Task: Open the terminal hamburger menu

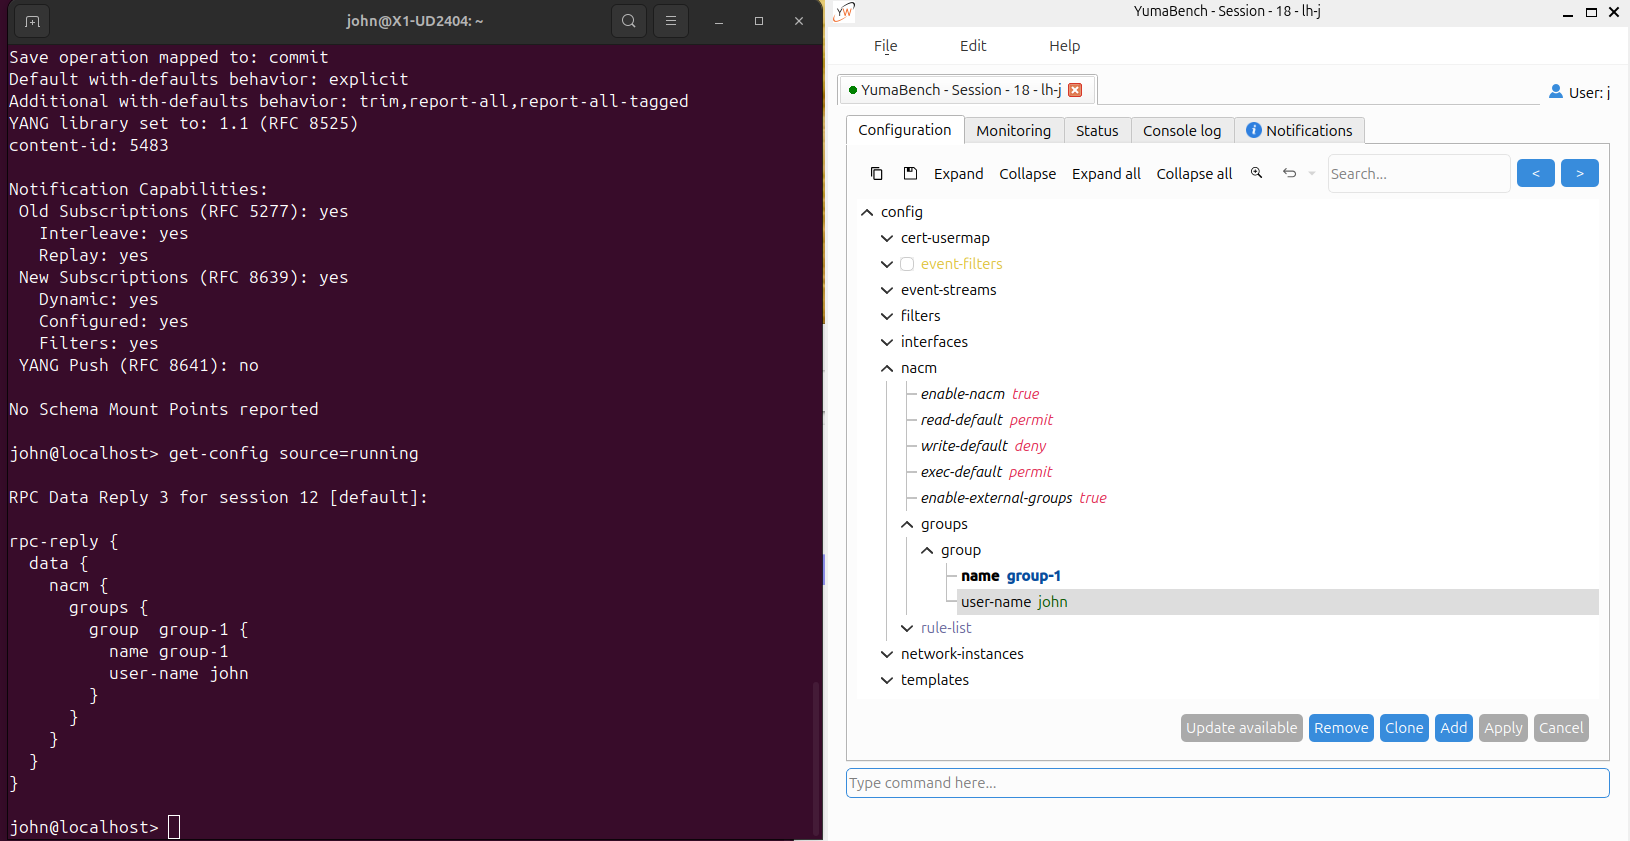Action: point(671,21)
